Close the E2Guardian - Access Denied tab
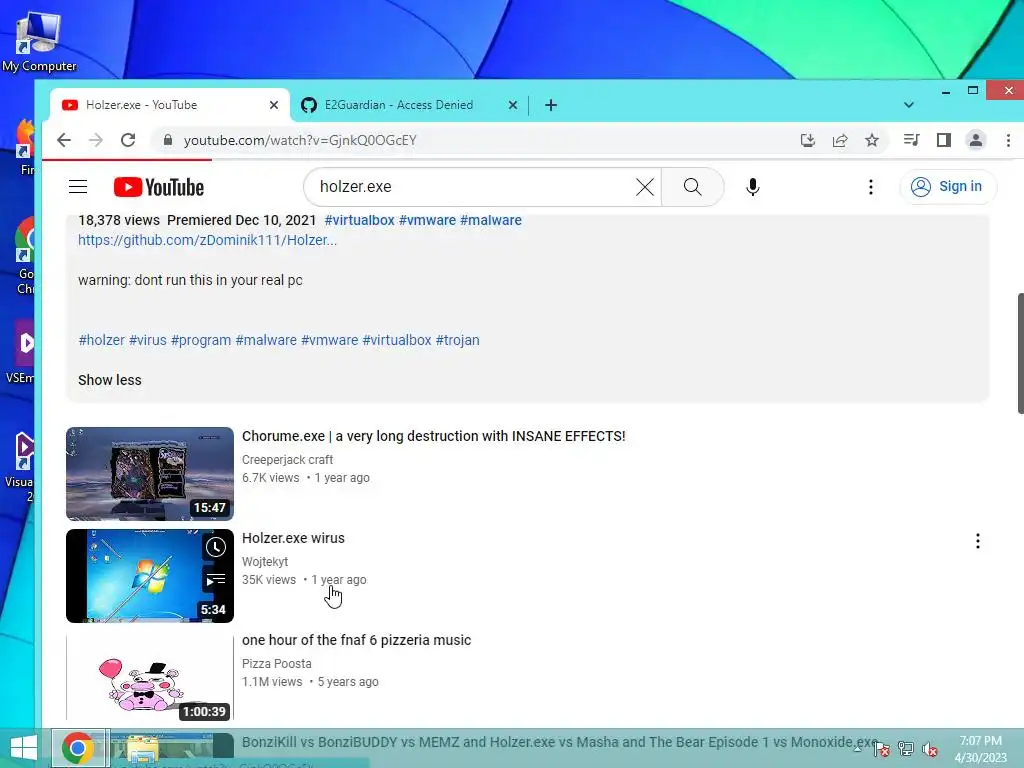The height and width of the screenshot is (768, 1024). click(513, 105)
